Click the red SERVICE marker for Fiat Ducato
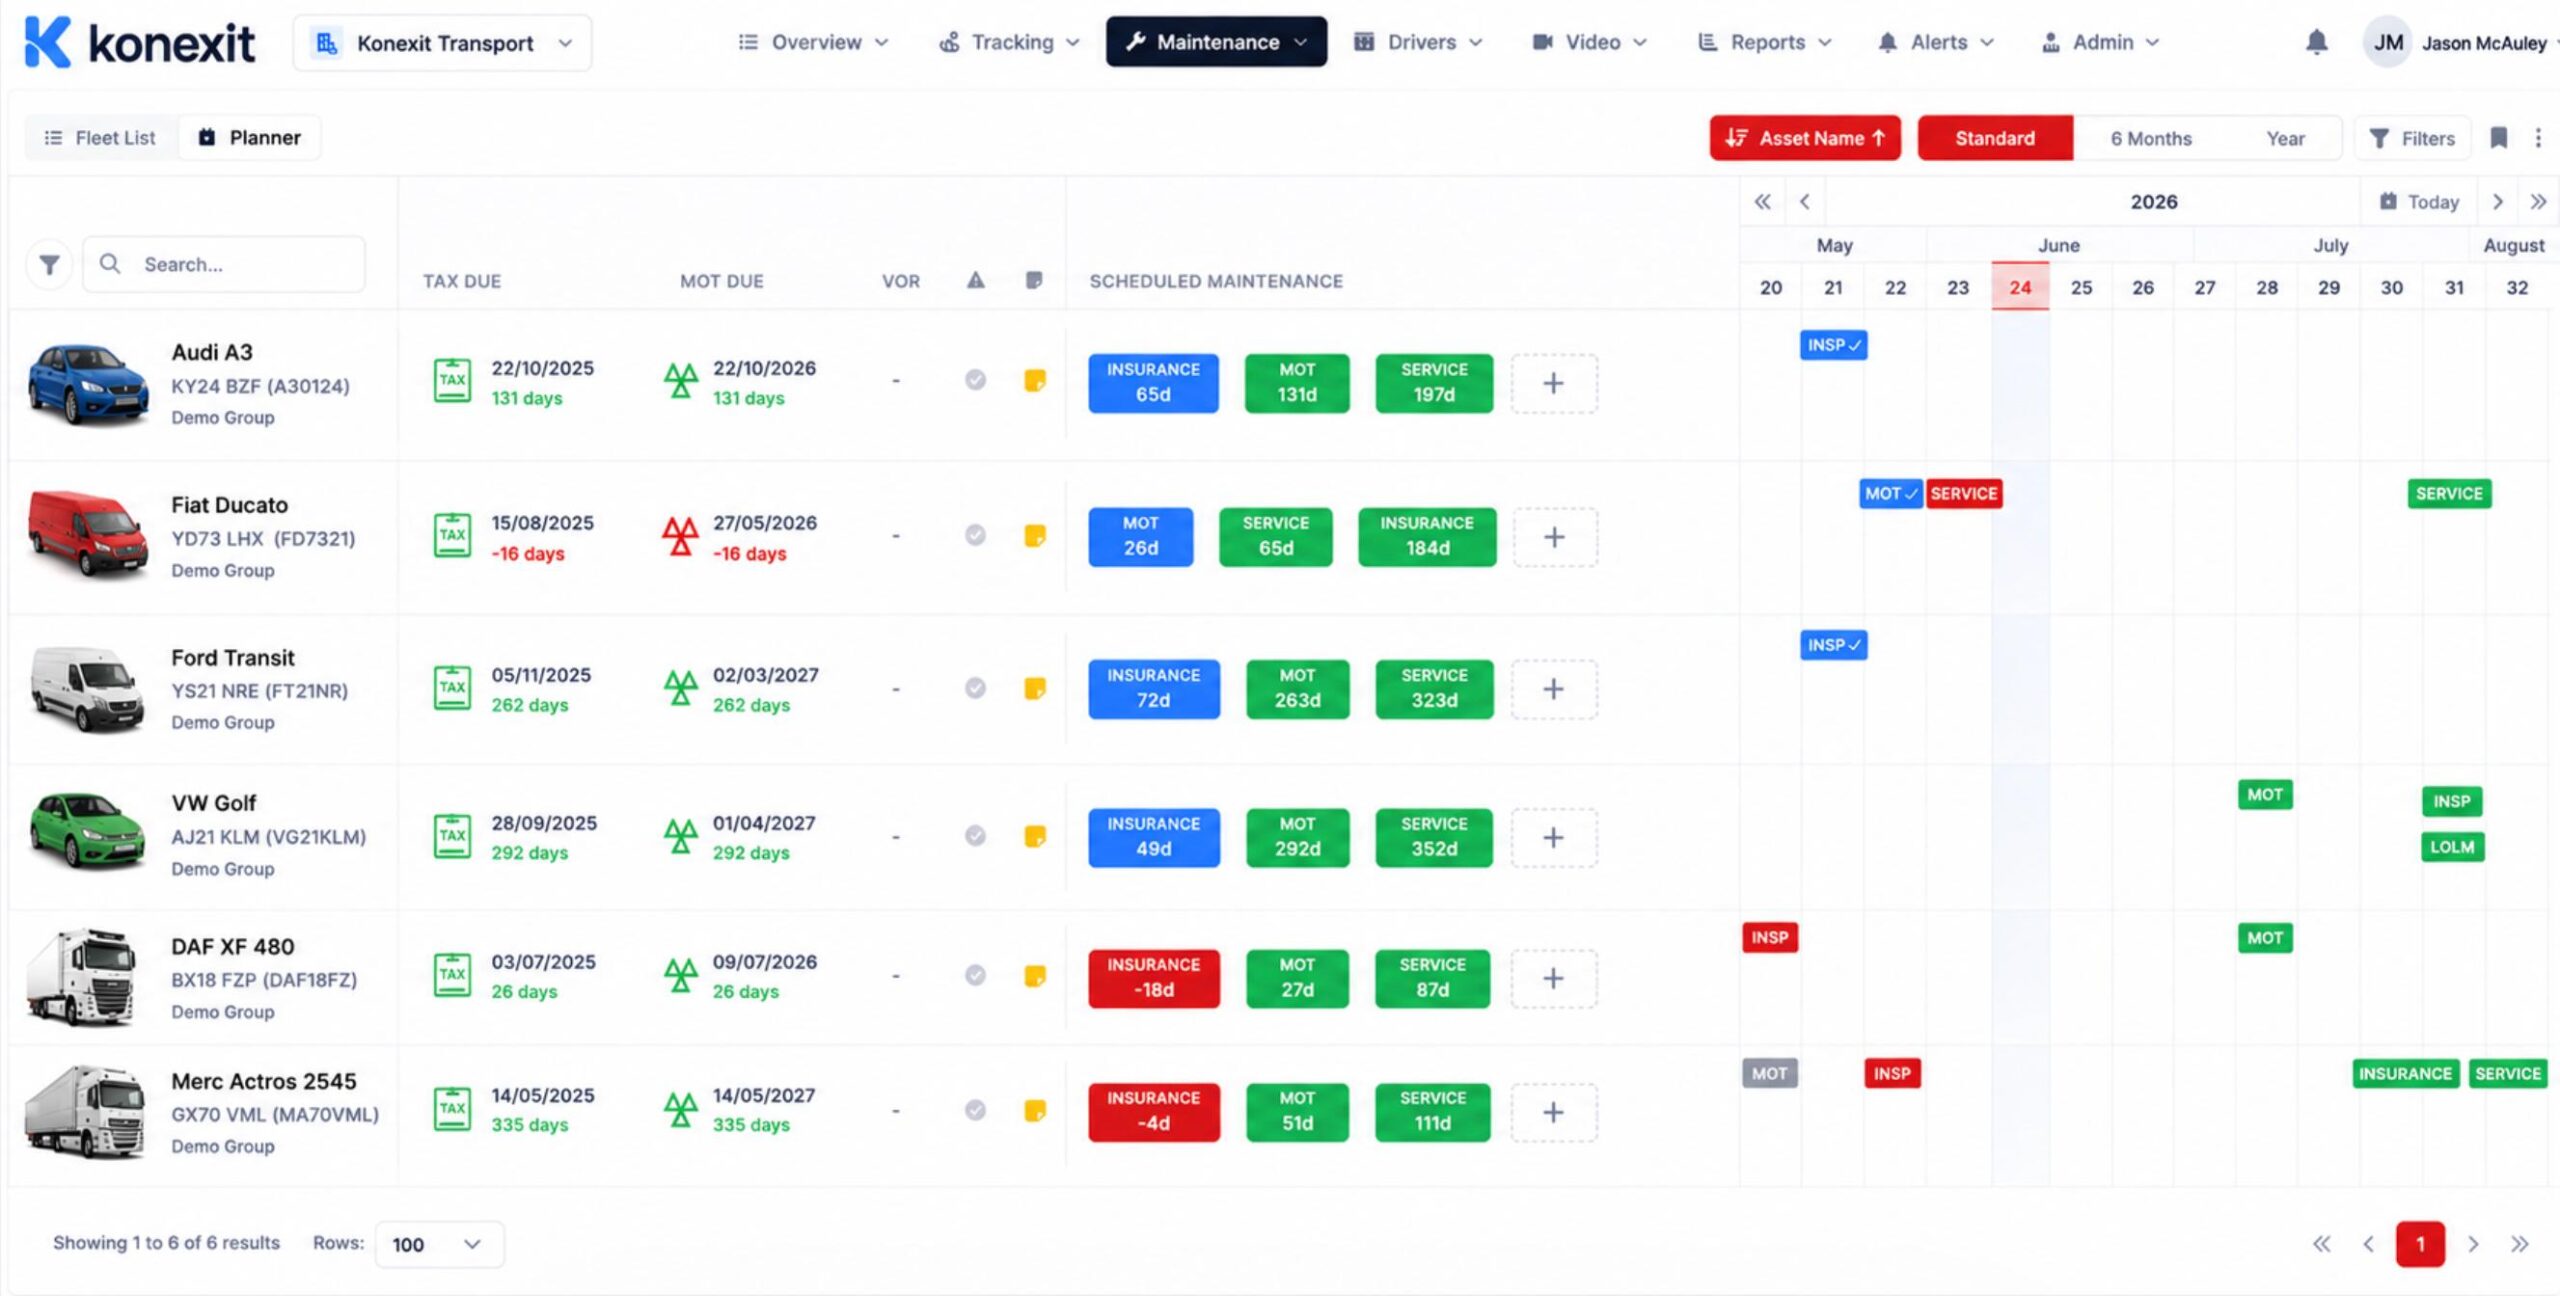 pos(1964,494)
